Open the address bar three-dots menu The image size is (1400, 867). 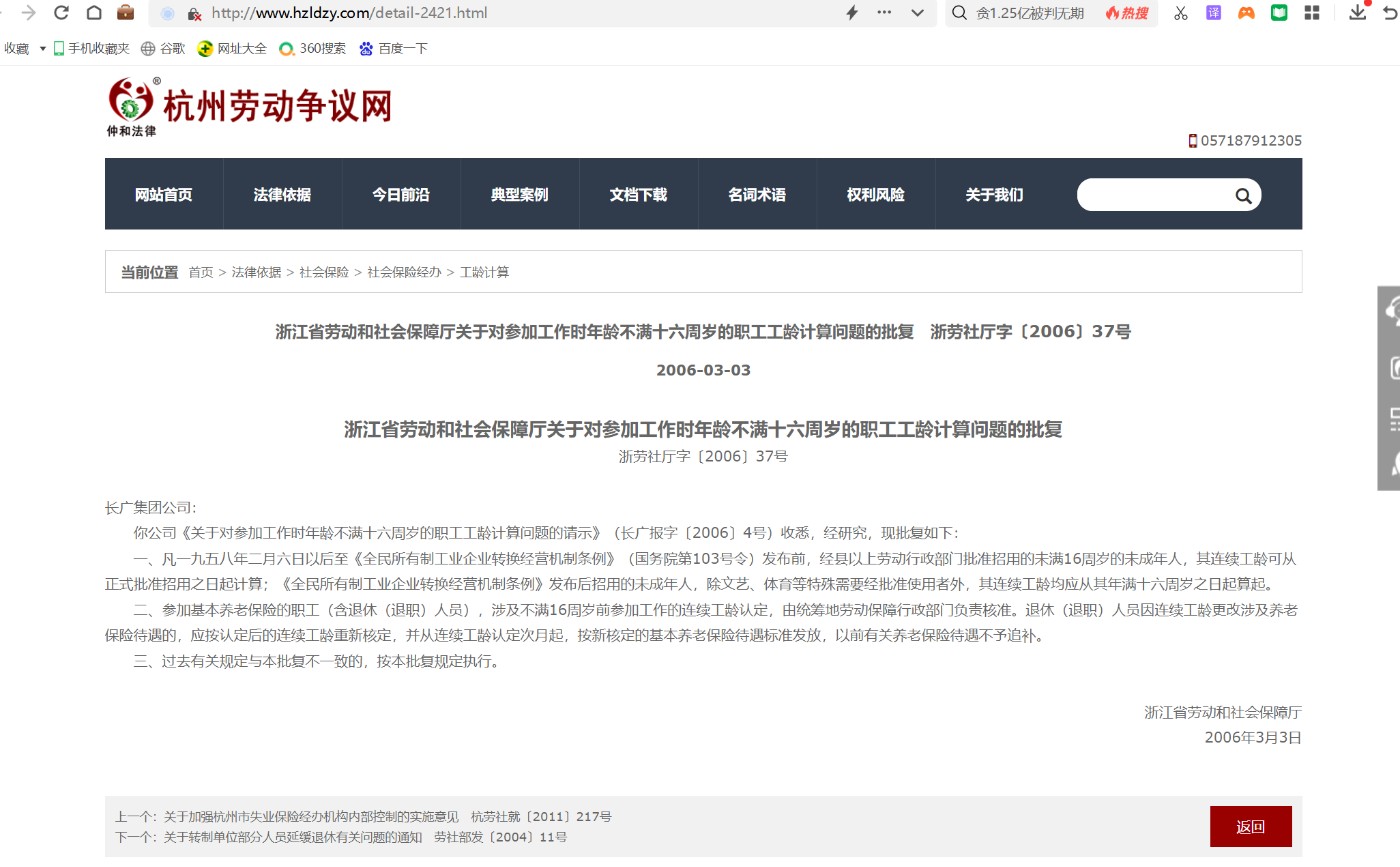tap(884, 13)
